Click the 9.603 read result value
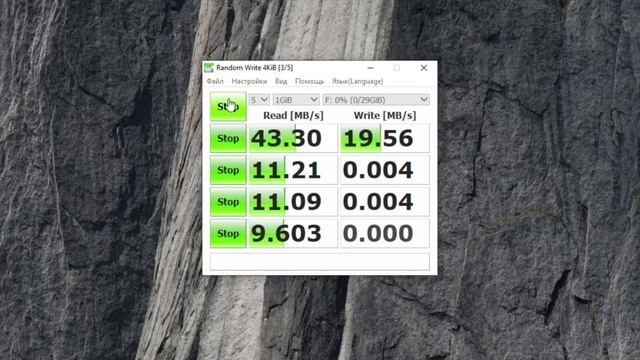This screenshot has width=640, height=360. tap(293, 233)
